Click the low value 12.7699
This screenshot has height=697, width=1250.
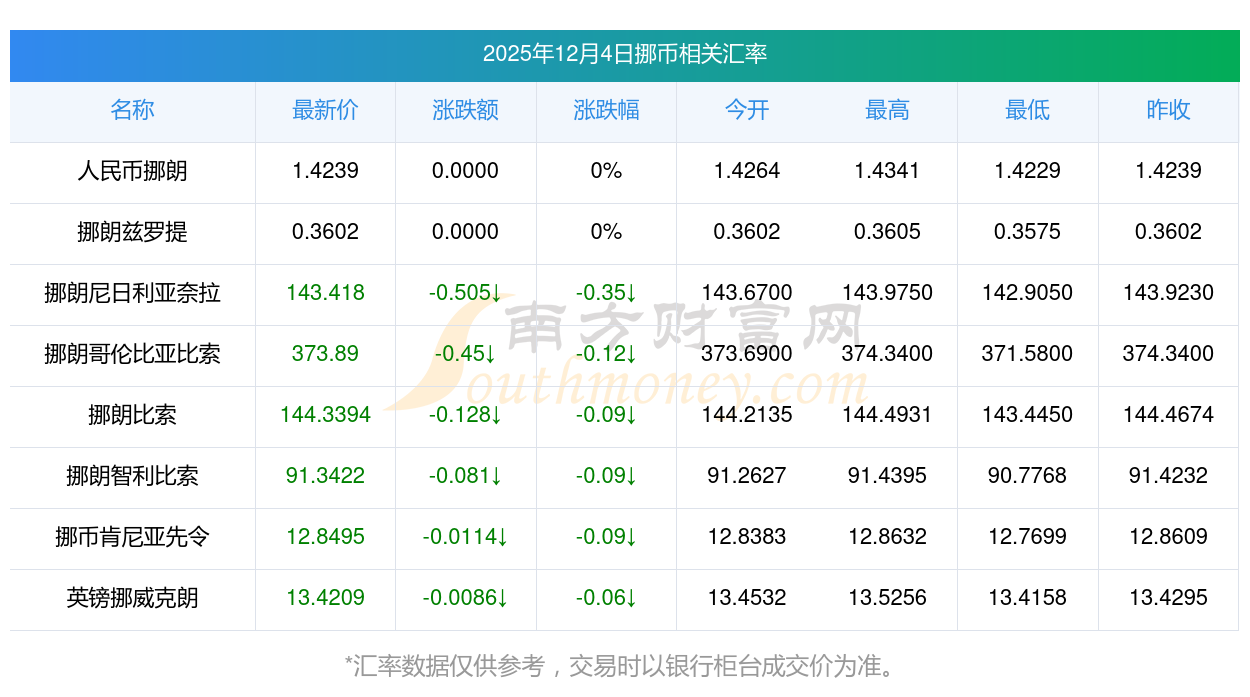pyautogui.click(x=1028, y=537)
